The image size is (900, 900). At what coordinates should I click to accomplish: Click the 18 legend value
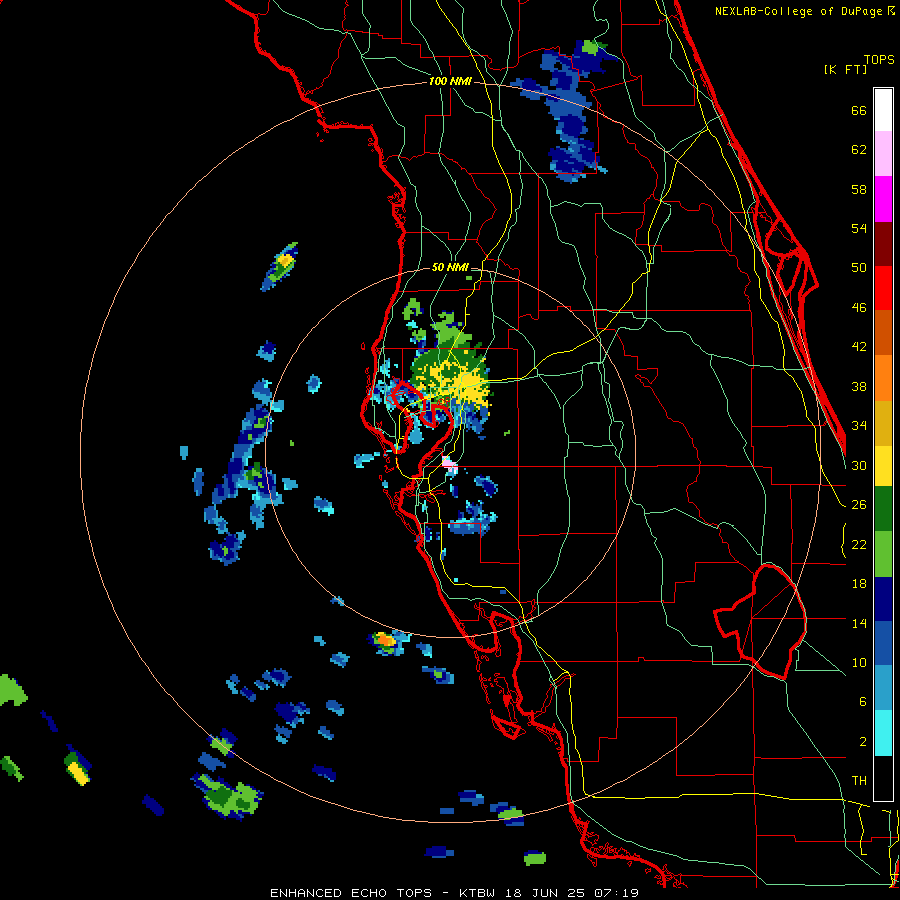click(859, 584)
